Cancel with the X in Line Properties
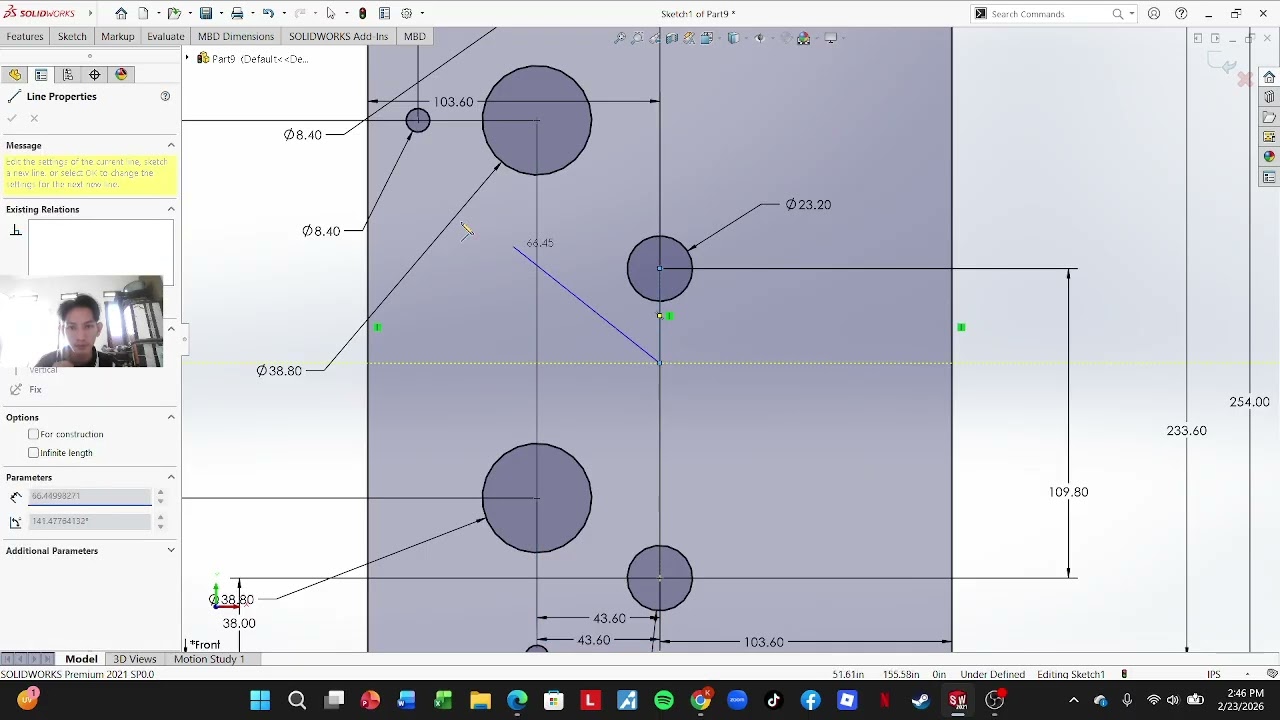Screen dimensions: 1280x720 click(x=34, y=118)
